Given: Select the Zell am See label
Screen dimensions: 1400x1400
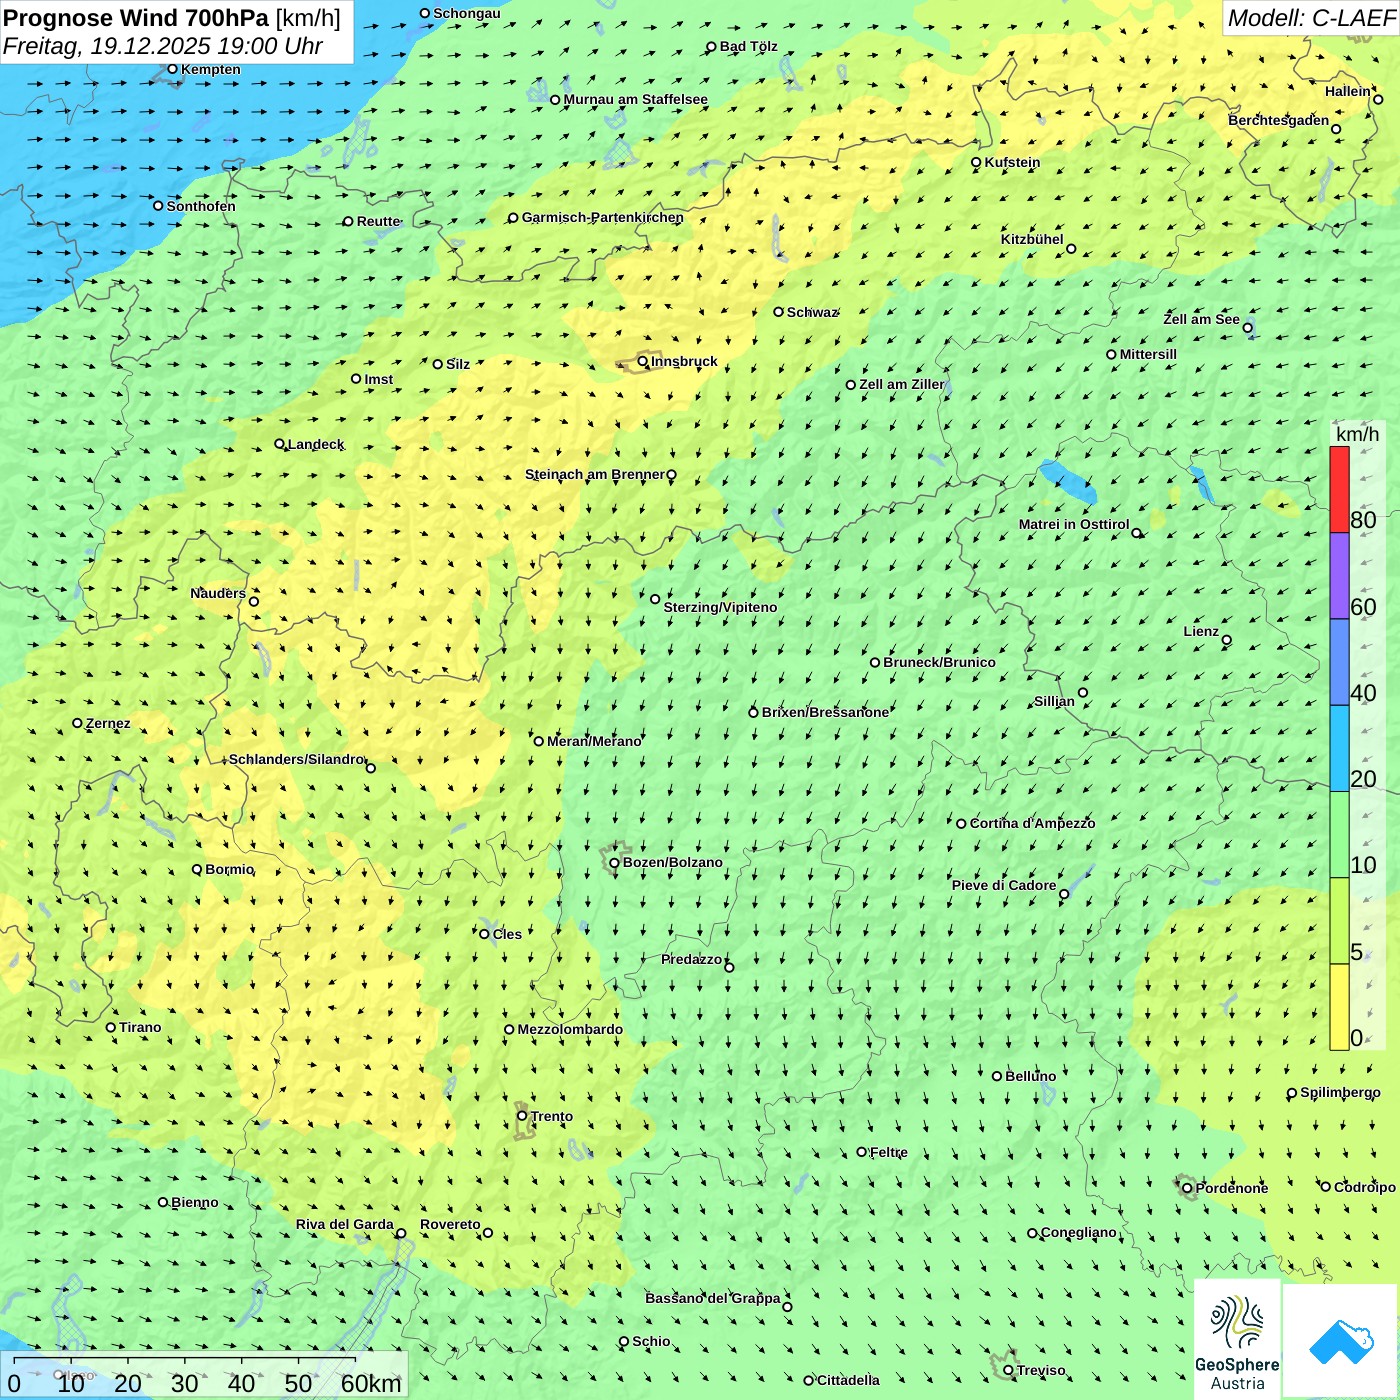Looking at the screenshot, I should point(1201,319).
